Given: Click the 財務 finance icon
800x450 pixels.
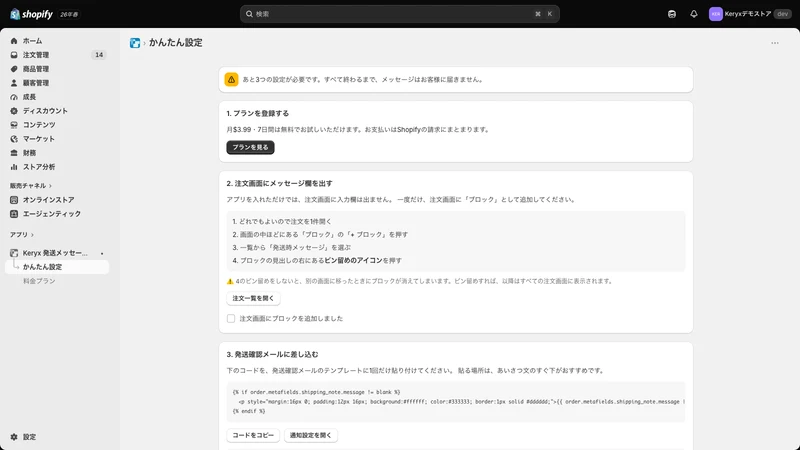Looking at the screenshot, I should pyautogui.click(x=14, y=153).
